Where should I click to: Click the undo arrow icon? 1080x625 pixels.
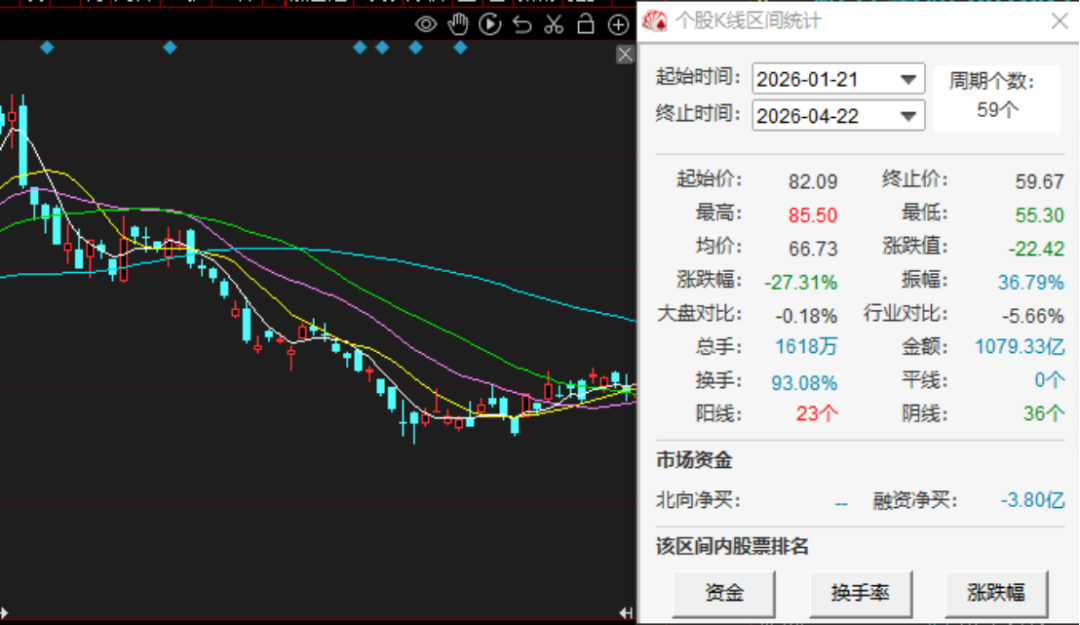click(522, 25)
